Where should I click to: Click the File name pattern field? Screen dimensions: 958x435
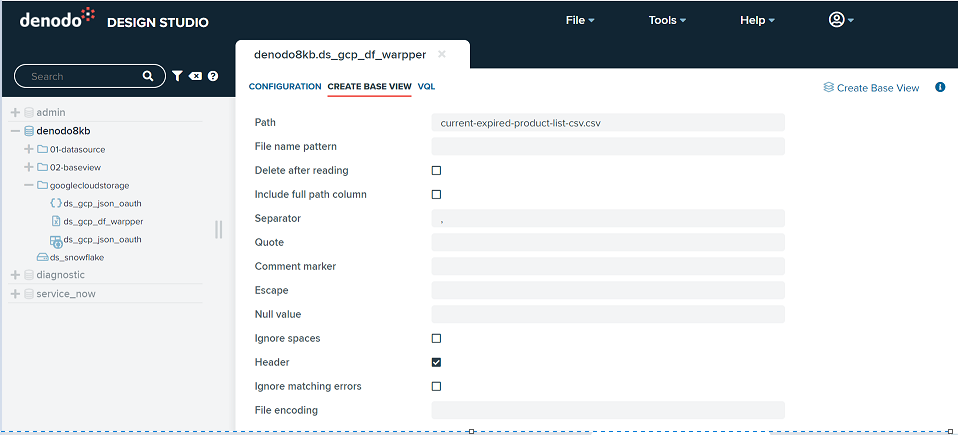tap(608, 147)
